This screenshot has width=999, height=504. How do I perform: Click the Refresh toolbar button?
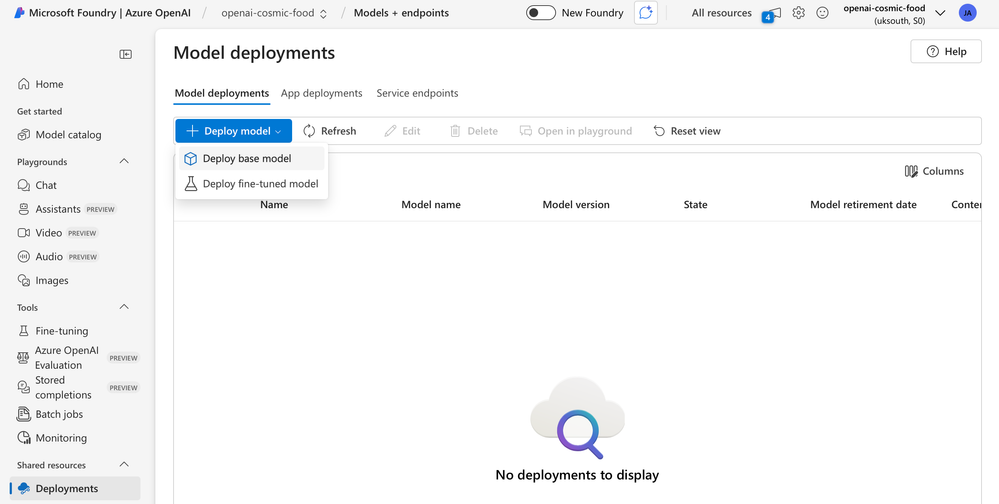click(329, 131)
